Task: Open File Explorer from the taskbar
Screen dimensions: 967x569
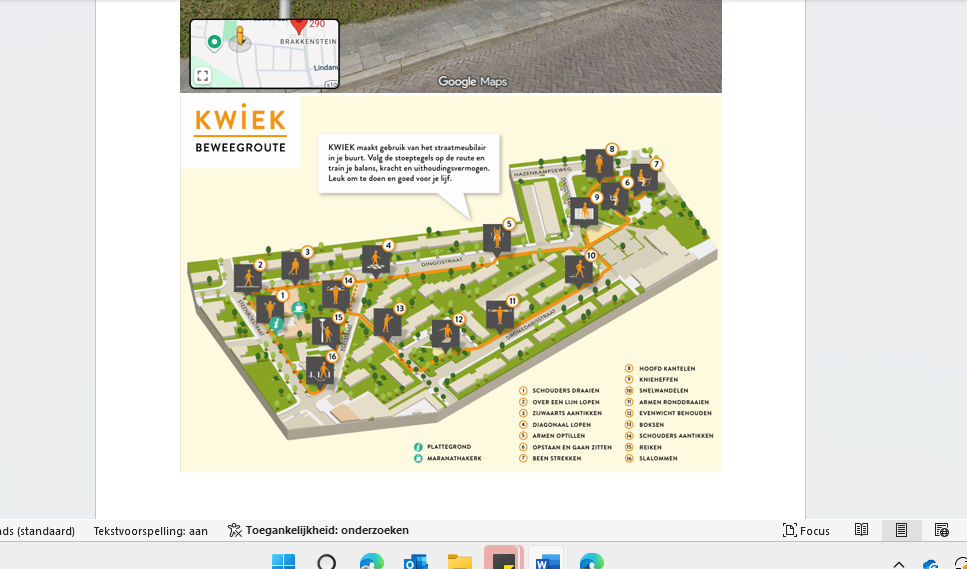Action: point(459,562)
